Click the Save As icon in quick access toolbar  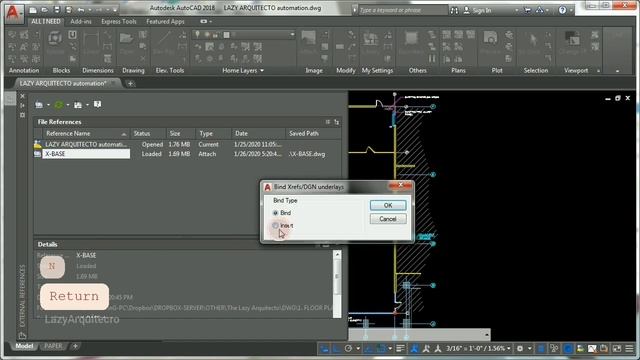pyautogui.click(x=69, y=10)
